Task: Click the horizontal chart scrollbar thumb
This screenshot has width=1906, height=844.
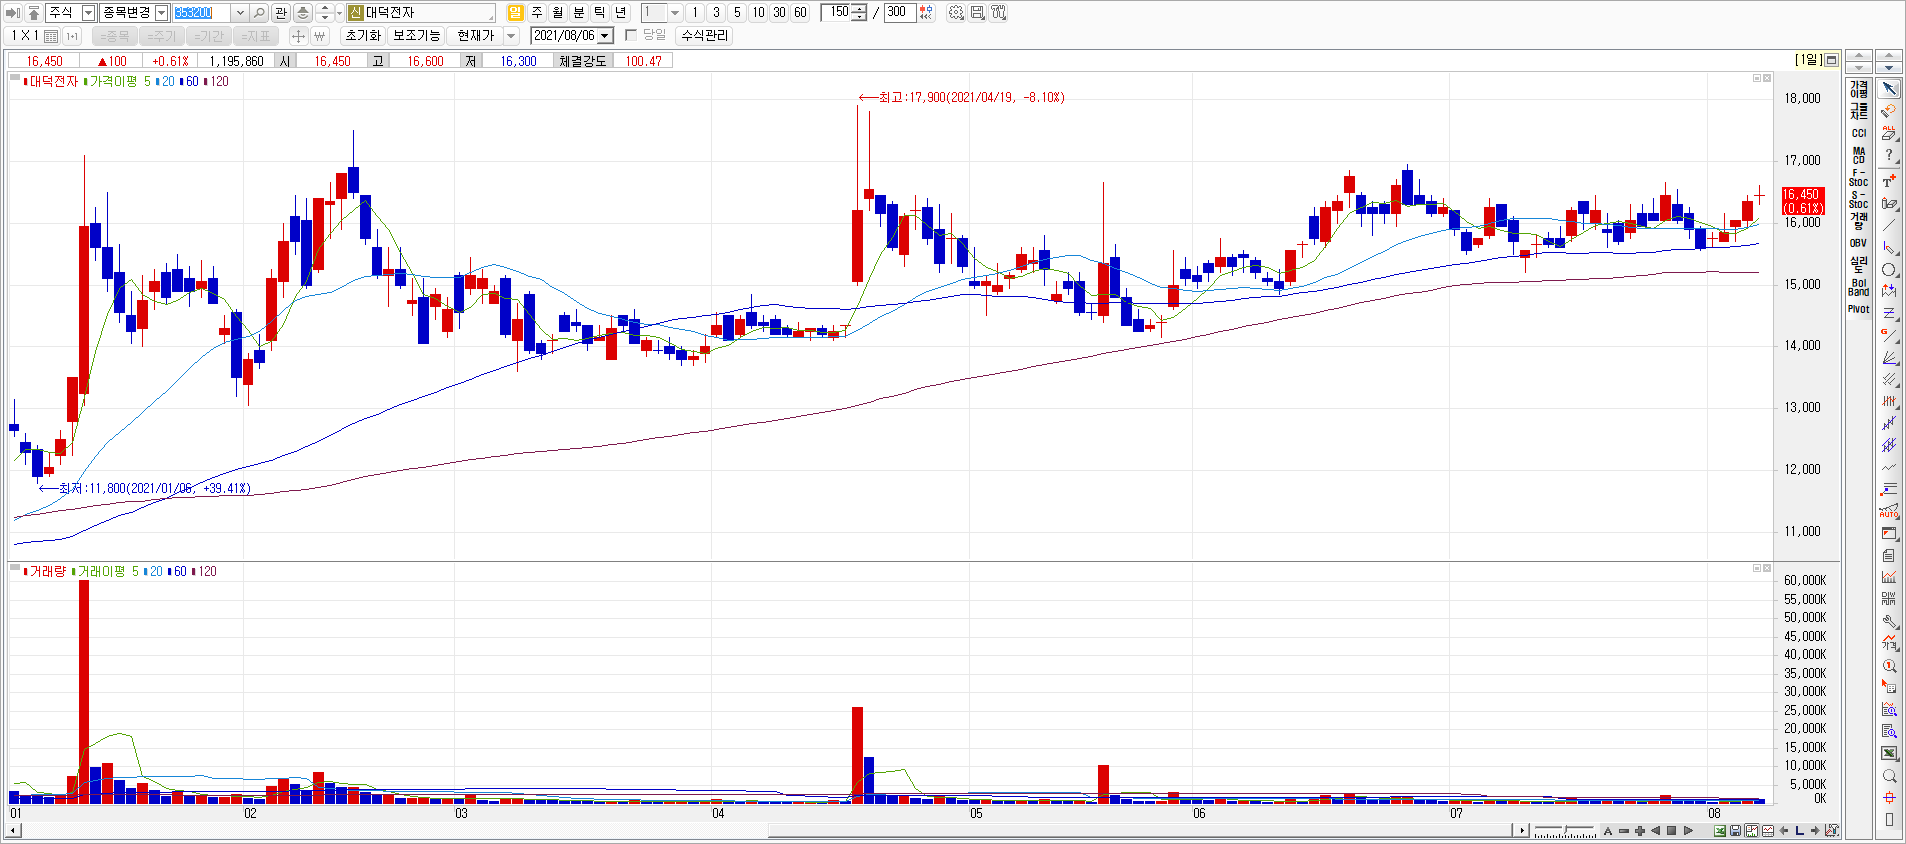Action: pyautogui.click(x=1139, y=830)
